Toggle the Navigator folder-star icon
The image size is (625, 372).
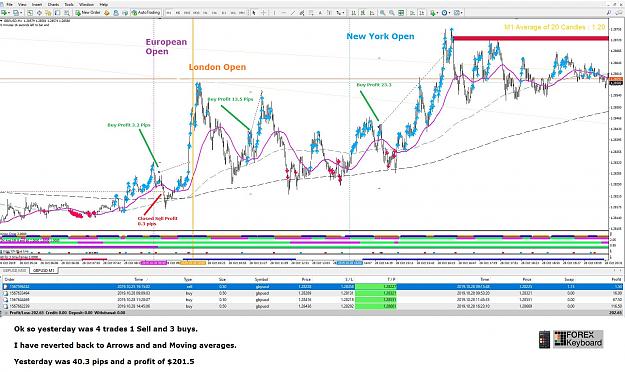pos(48,13)
